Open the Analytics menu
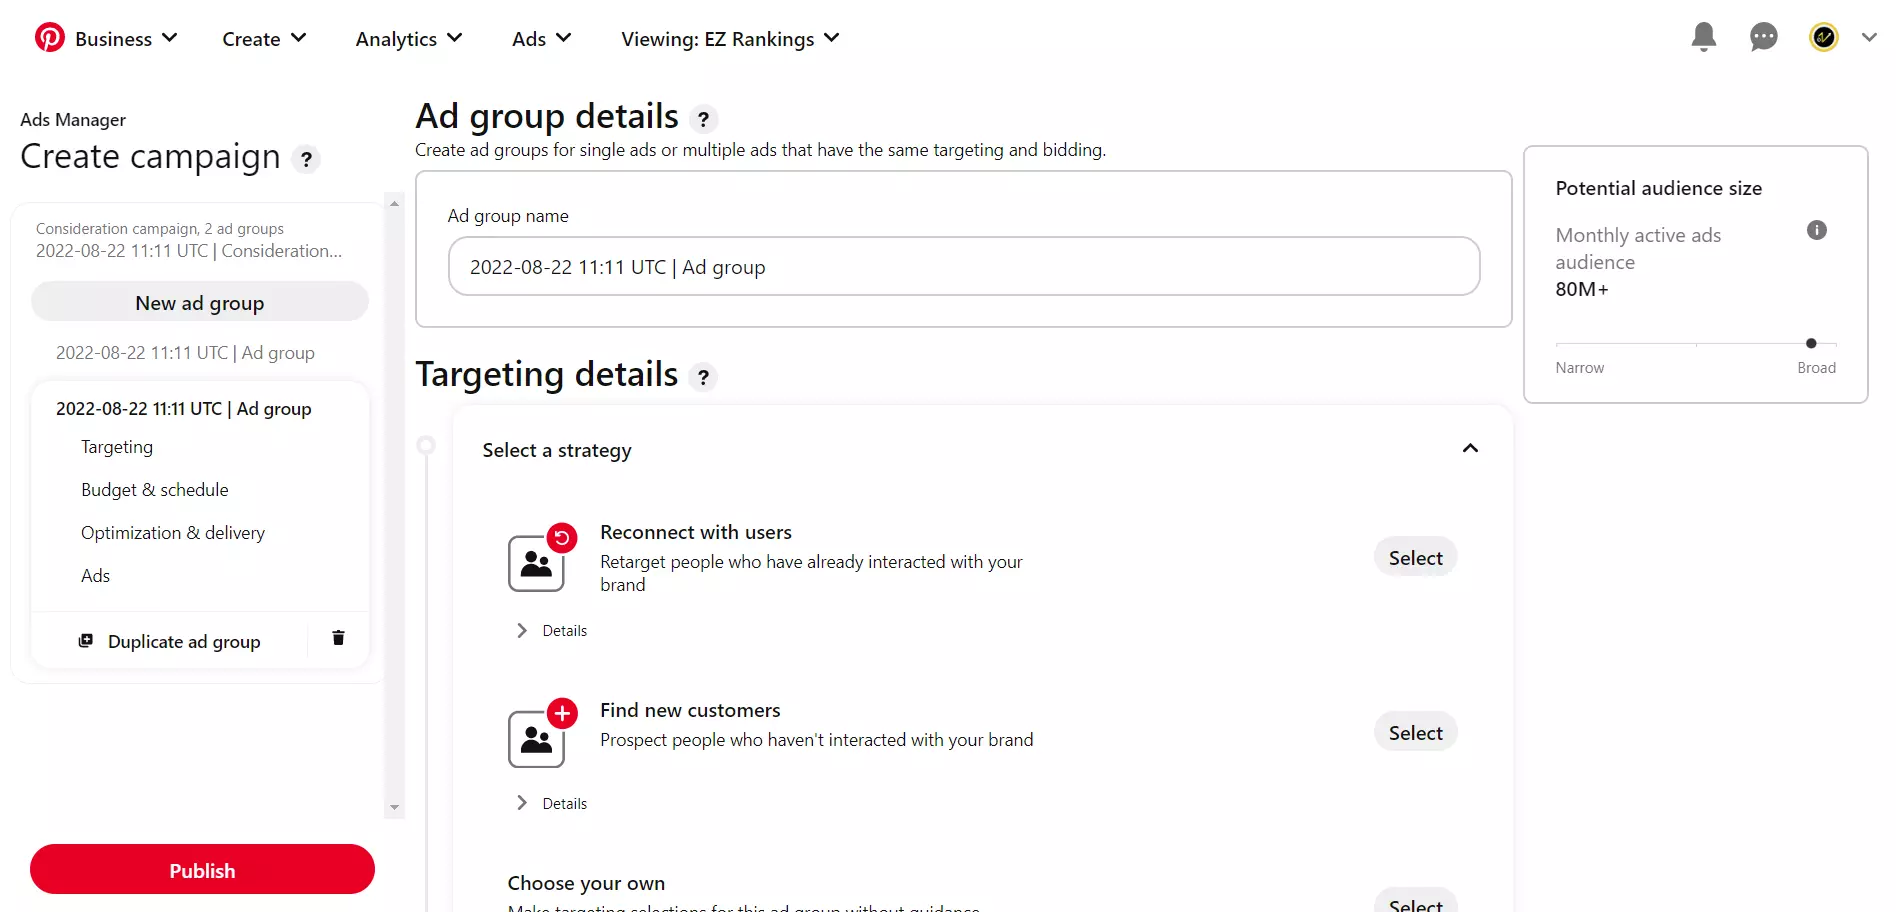Screen dimensions: 1896x912 (407, 39)
